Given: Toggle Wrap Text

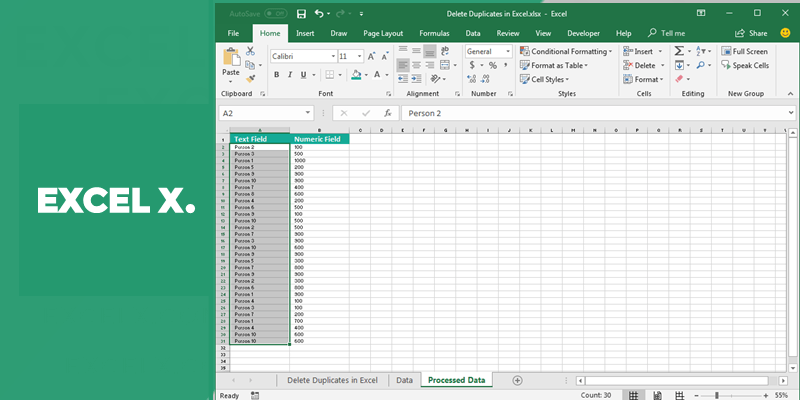Looking at the screenshot, I should coord(445,51).
